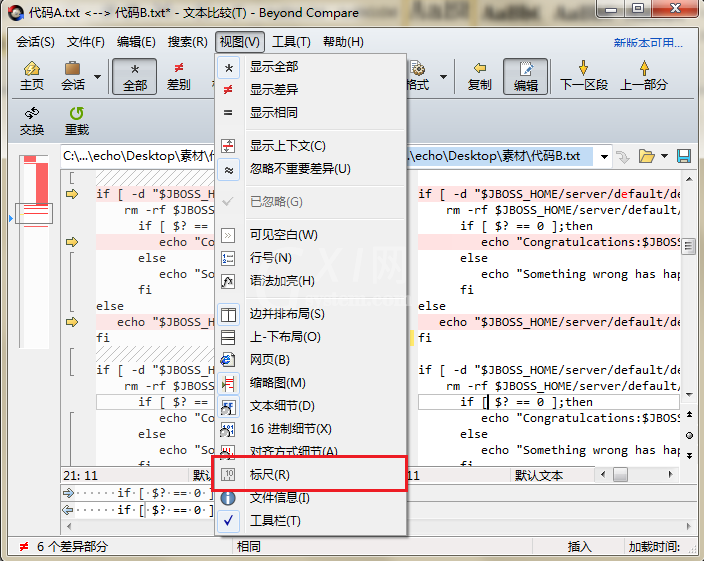Toggle the 全部 show-all toolbar button

135,76
